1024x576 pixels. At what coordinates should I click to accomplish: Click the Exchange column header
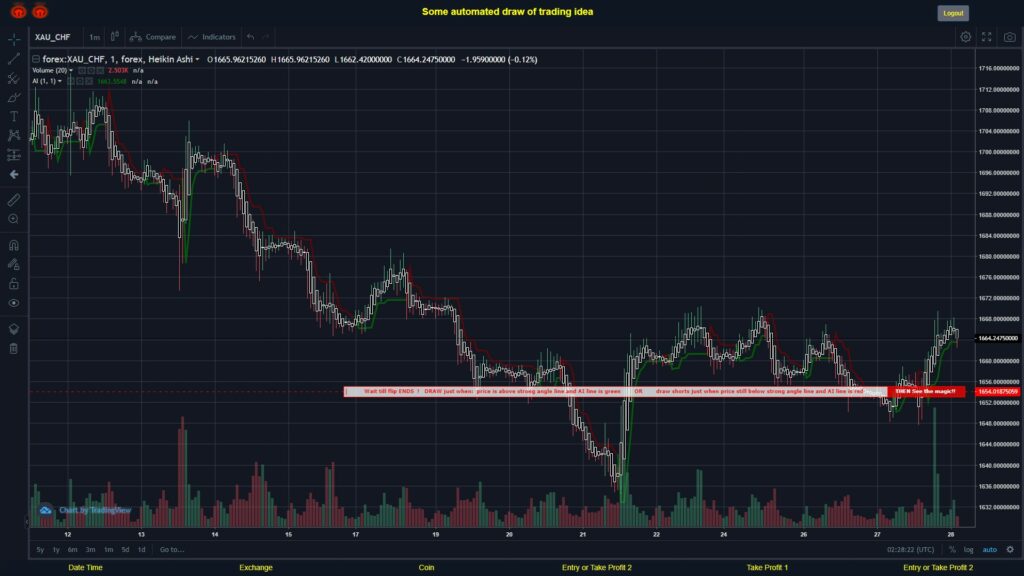pyautogui.click(x=256, y=568)
